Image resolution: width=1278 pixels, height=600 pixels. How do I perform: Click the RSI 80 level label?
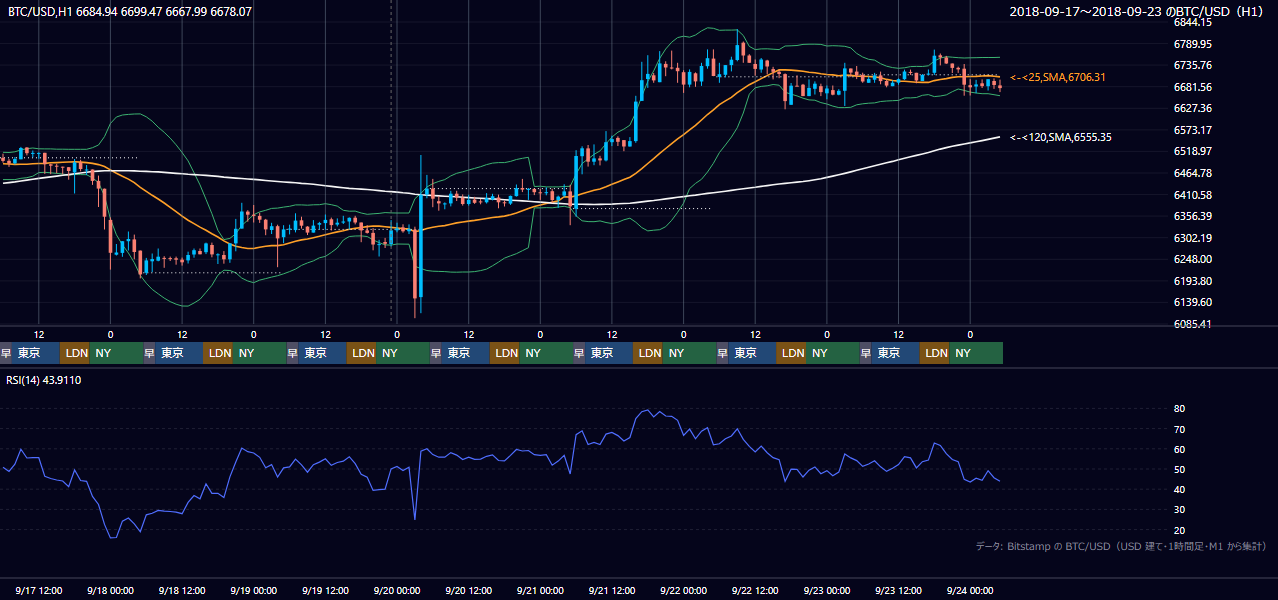pyautogui.click(x=1179, y=409)
